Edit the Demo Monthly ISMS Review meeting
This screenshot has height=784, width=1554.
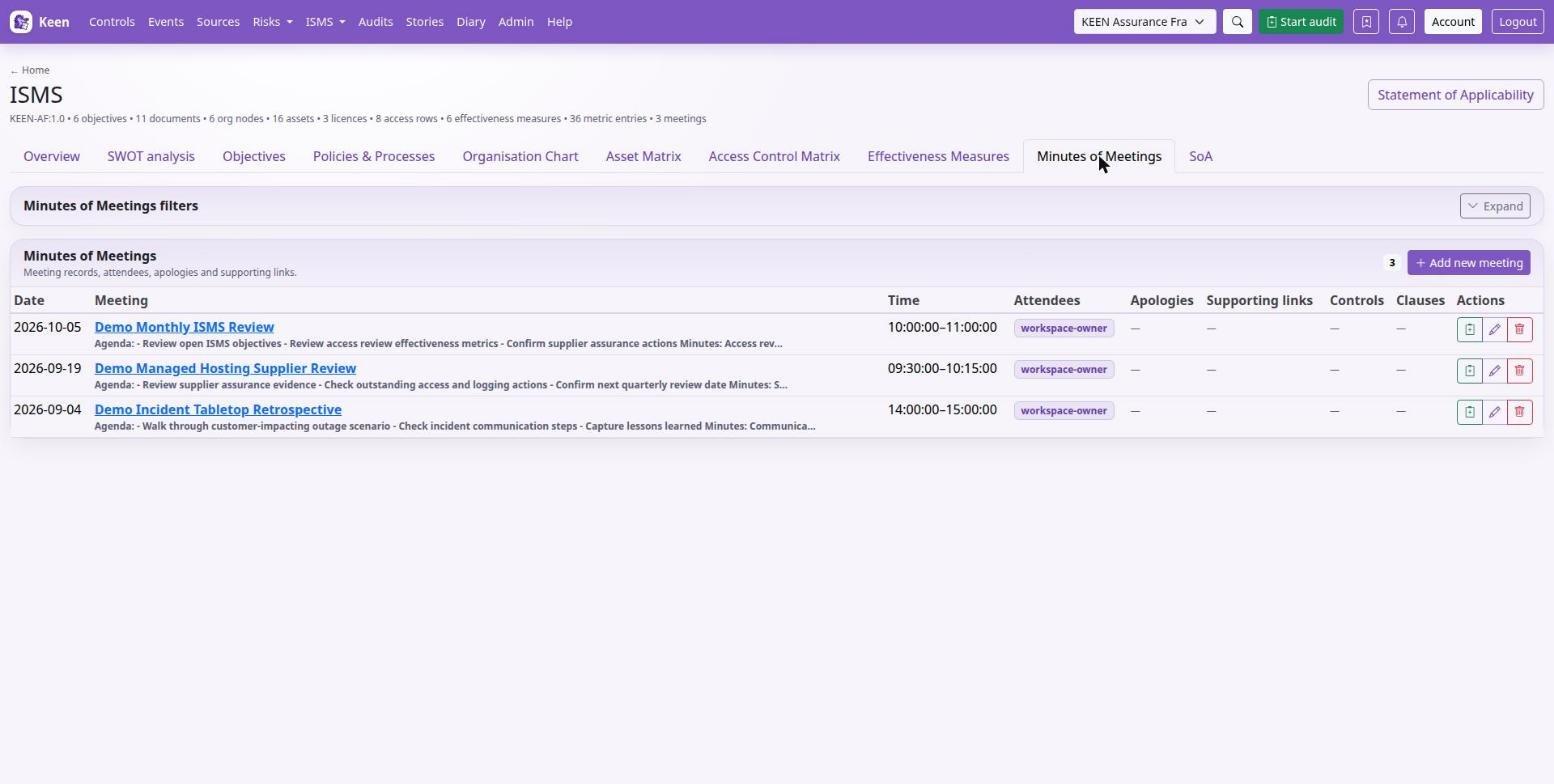coord(1494,330)
